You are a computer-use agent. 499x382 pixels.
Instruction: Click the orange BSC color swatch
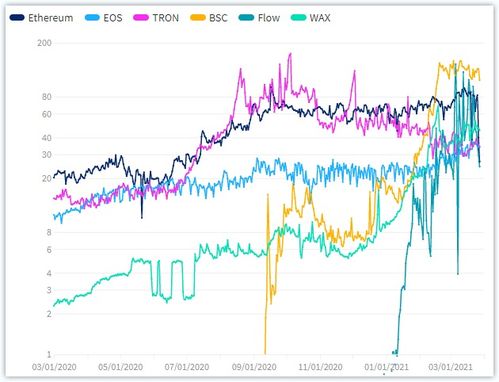pyautogui.click(x=197, y=18)
